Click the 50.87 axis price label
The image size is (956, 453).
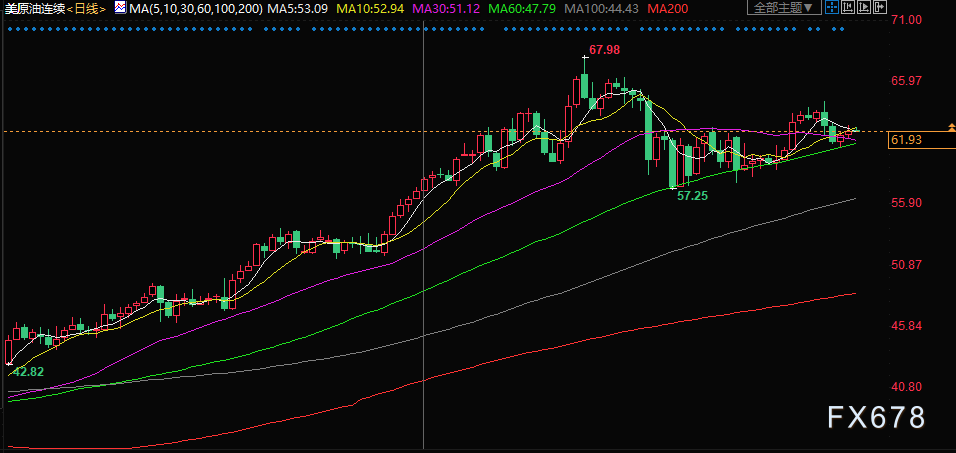click(x=907, y=265)
